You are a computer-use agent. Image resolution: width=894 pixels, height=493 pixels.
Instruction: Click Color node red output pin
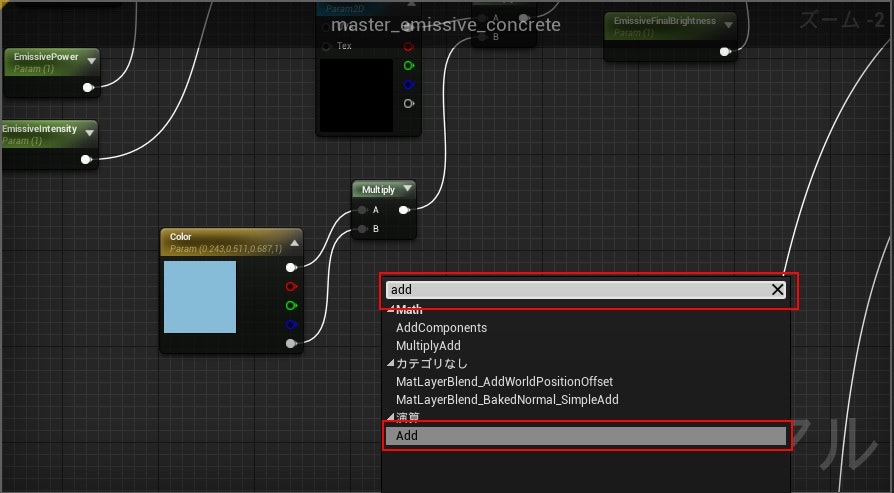pyautogui.click(x=291, y=286)
